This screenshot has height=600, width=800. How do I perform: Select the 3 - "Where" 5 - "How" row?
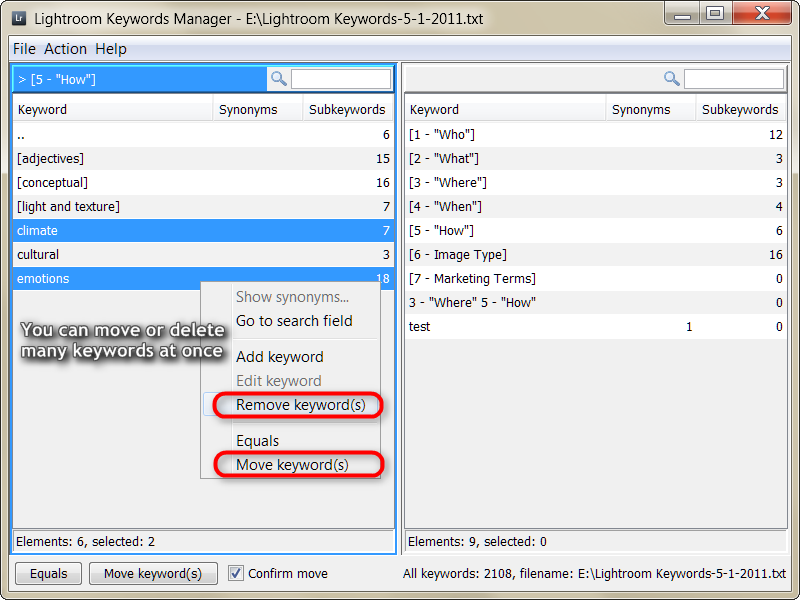tap(595, 303)
